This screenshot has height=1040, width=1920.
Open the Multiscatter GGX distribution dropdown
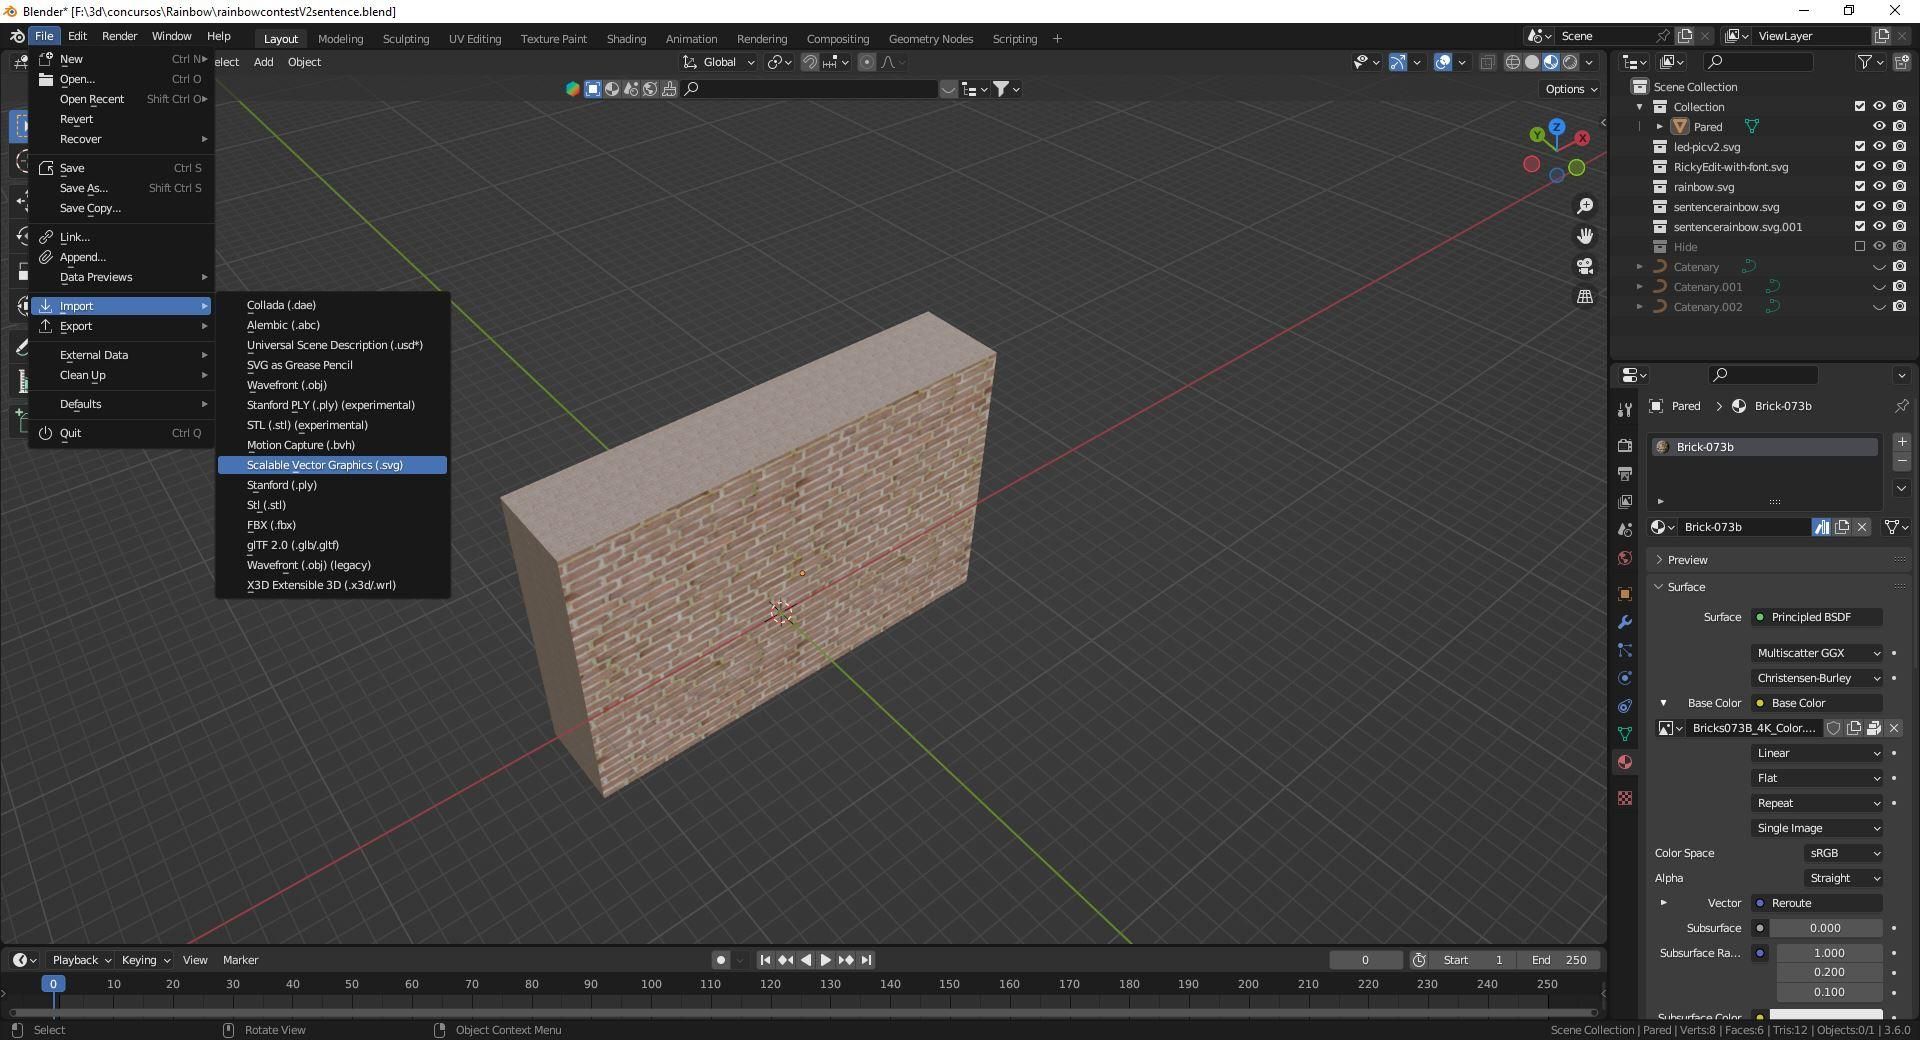point(1817,653)
